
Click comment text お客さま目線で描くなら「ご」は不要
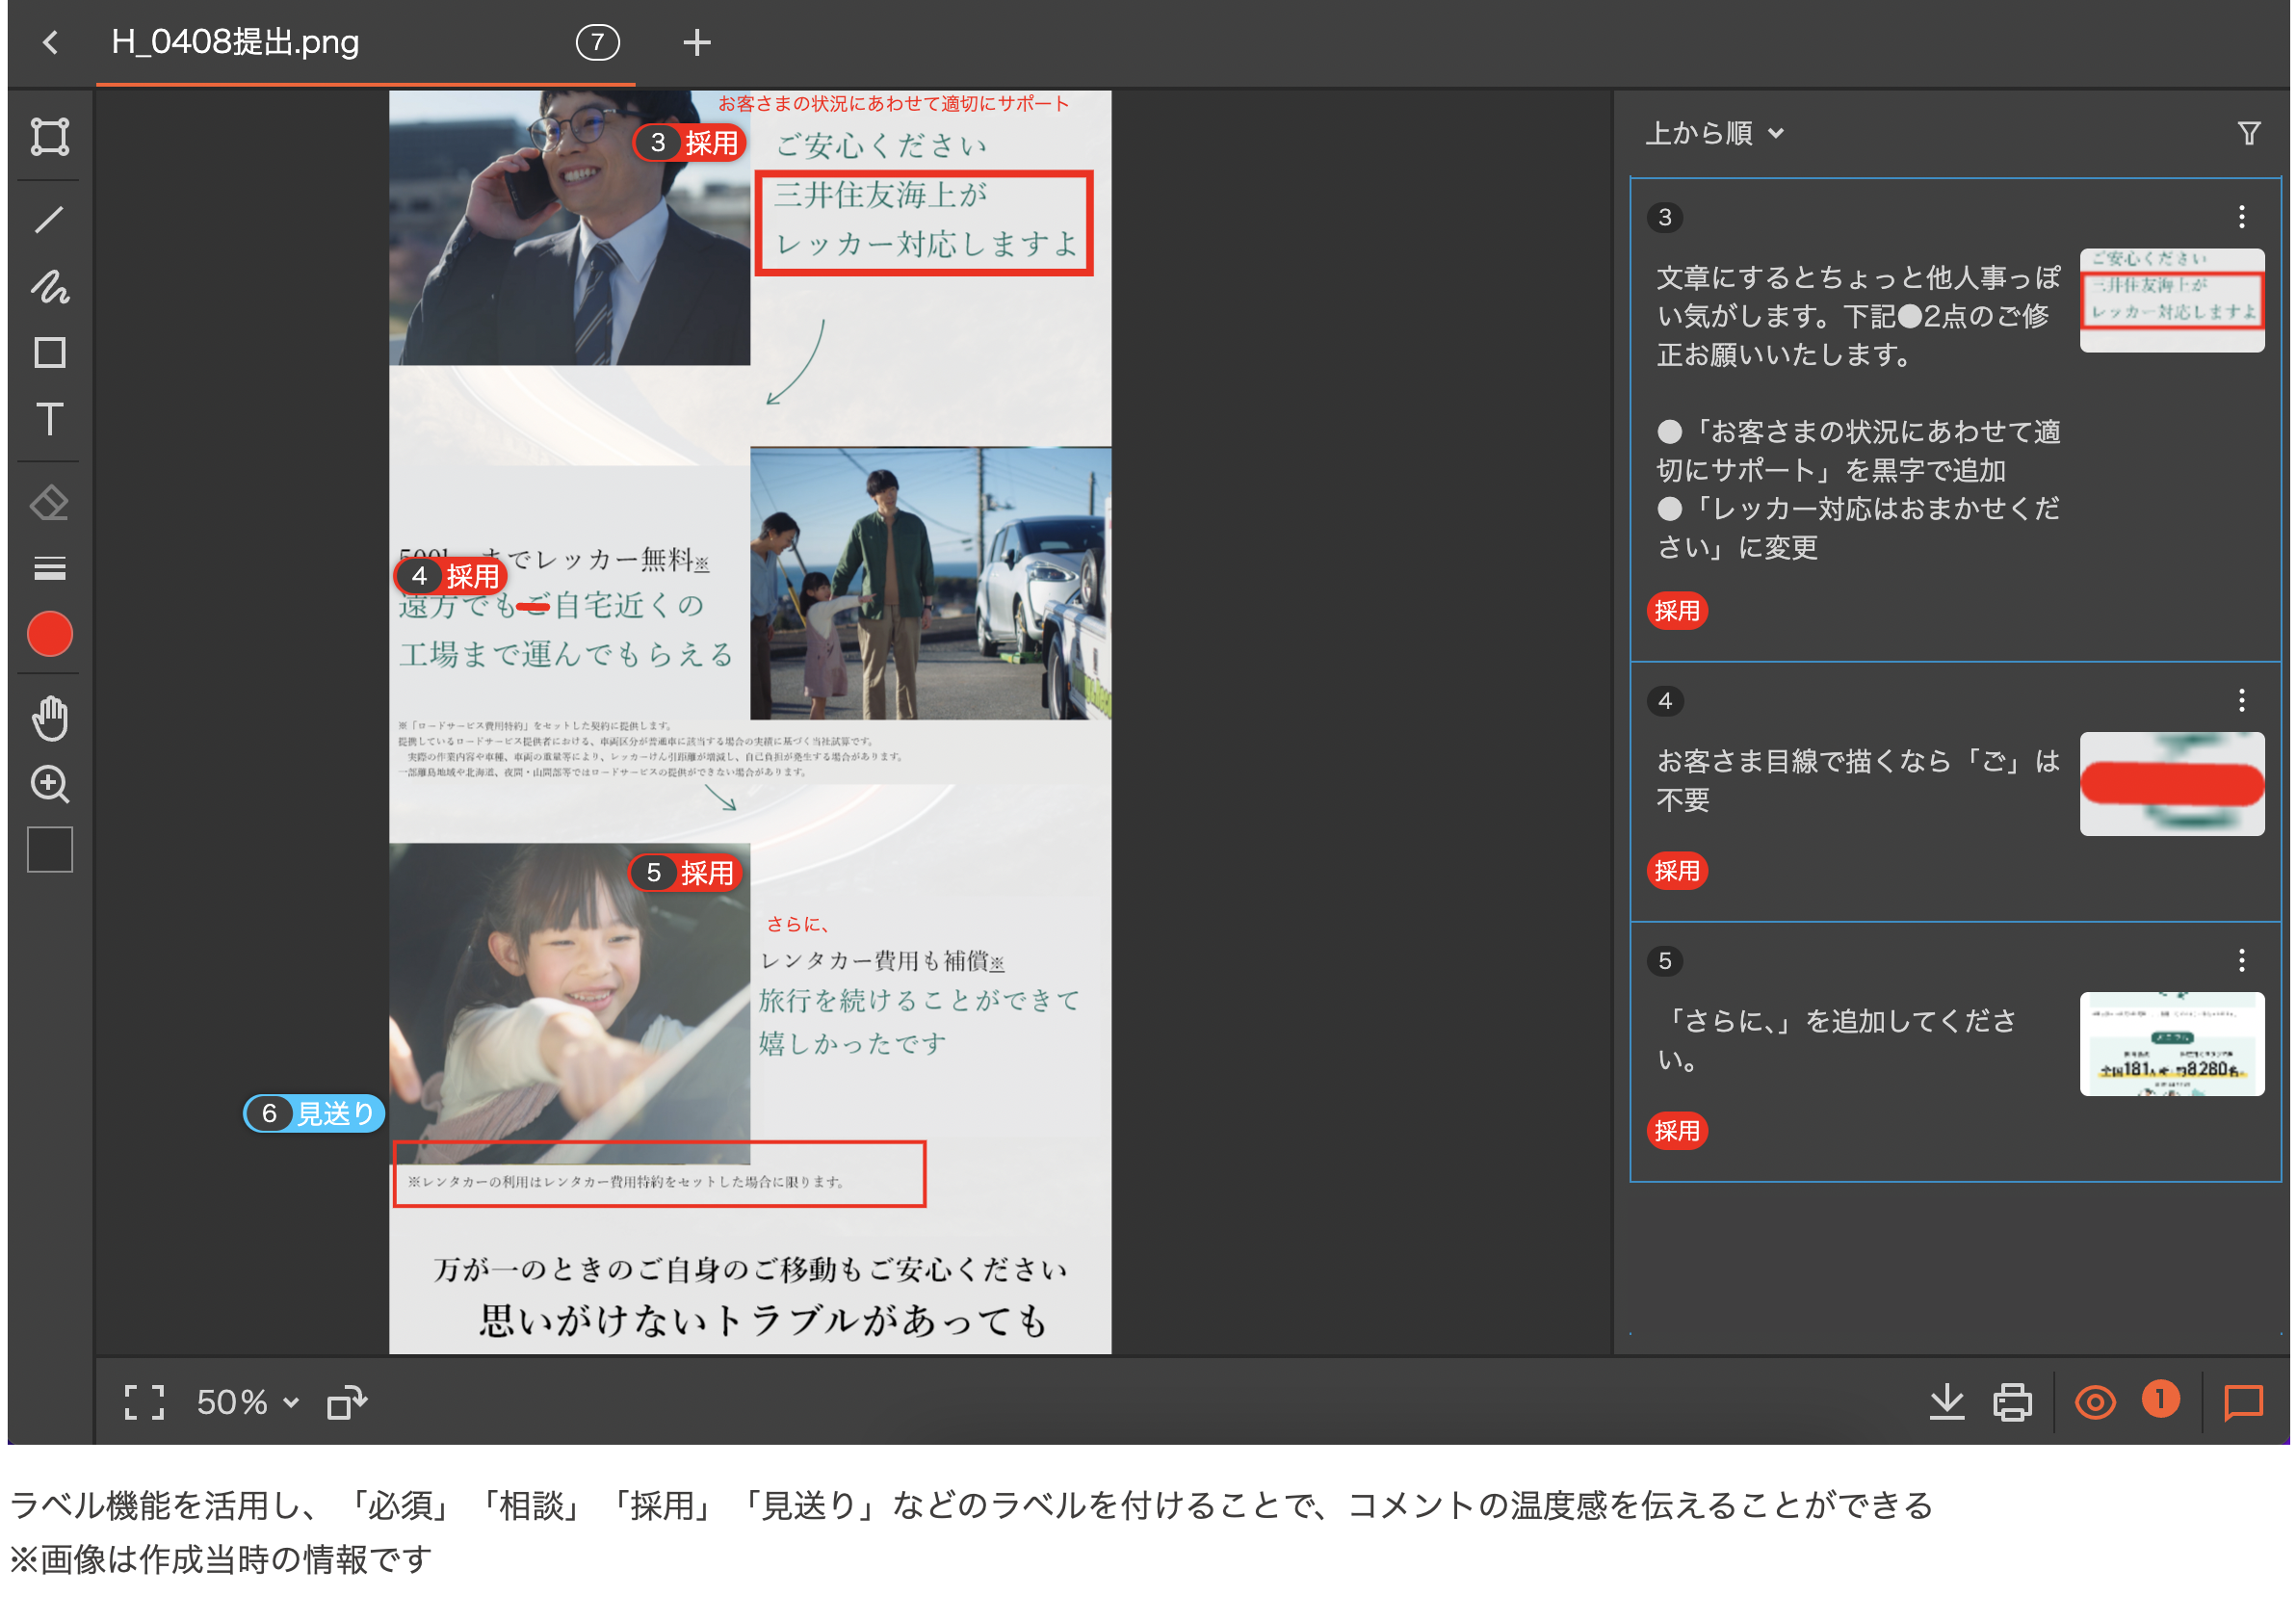[1858, 781]
